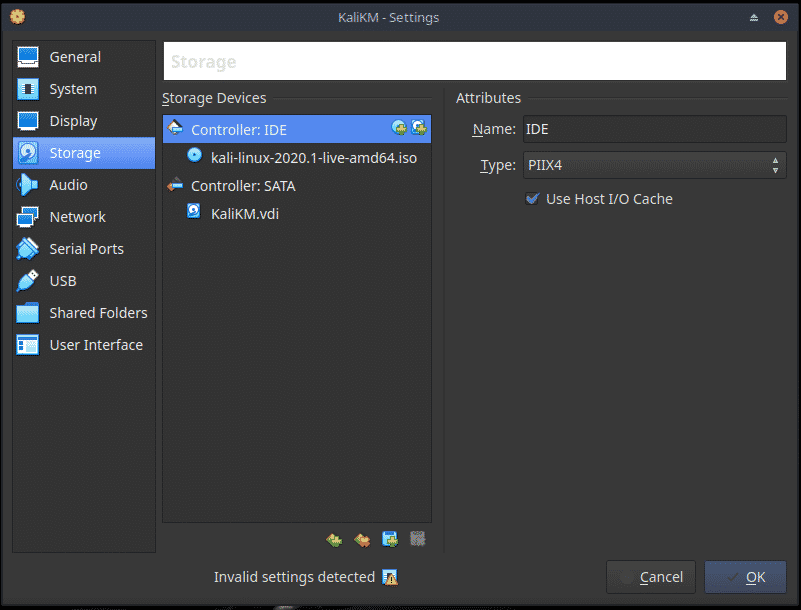
Task: Select the kali-linux-2020.1 ISO optical disc
Action: (313, 157)
